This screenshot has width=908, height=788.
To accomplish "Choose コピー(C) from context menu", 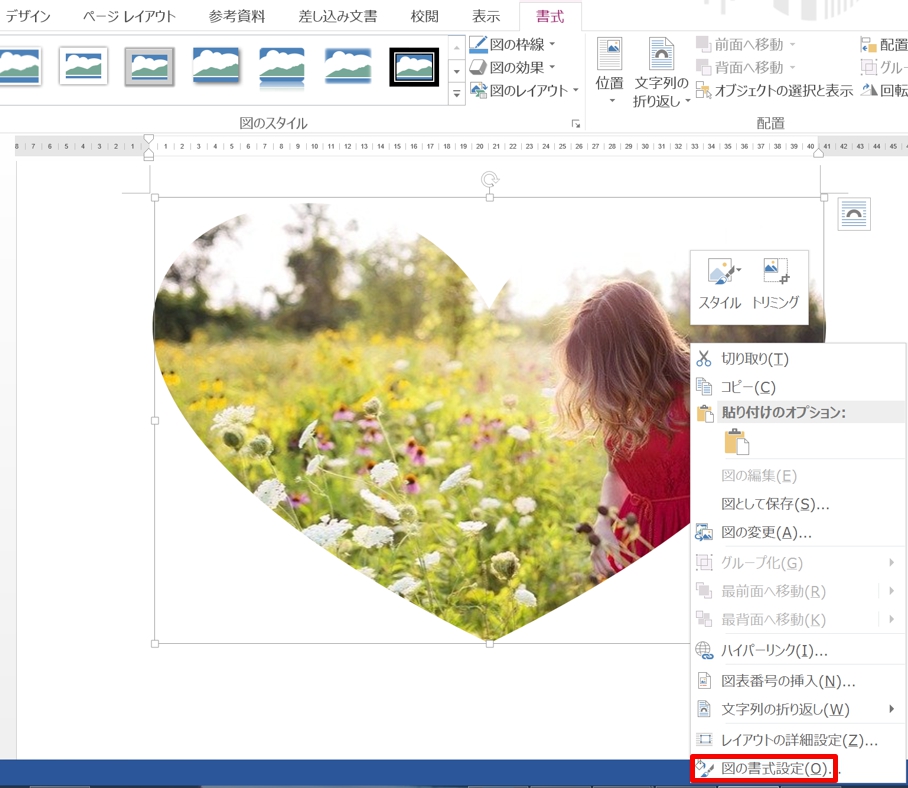I will 799,387.
